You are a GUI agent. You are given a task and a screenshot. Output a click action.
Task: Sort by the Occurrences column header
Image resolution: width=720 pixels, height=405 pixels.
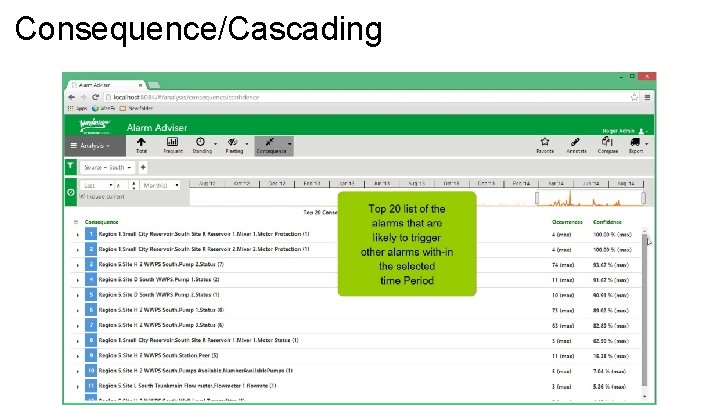pos(567,222)
